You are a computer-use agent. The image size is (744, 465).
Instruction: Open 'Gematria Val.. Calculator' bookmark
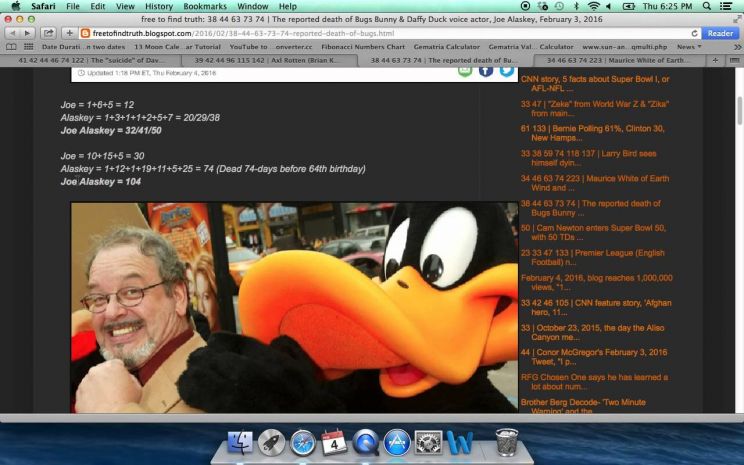tap(531, 47)
